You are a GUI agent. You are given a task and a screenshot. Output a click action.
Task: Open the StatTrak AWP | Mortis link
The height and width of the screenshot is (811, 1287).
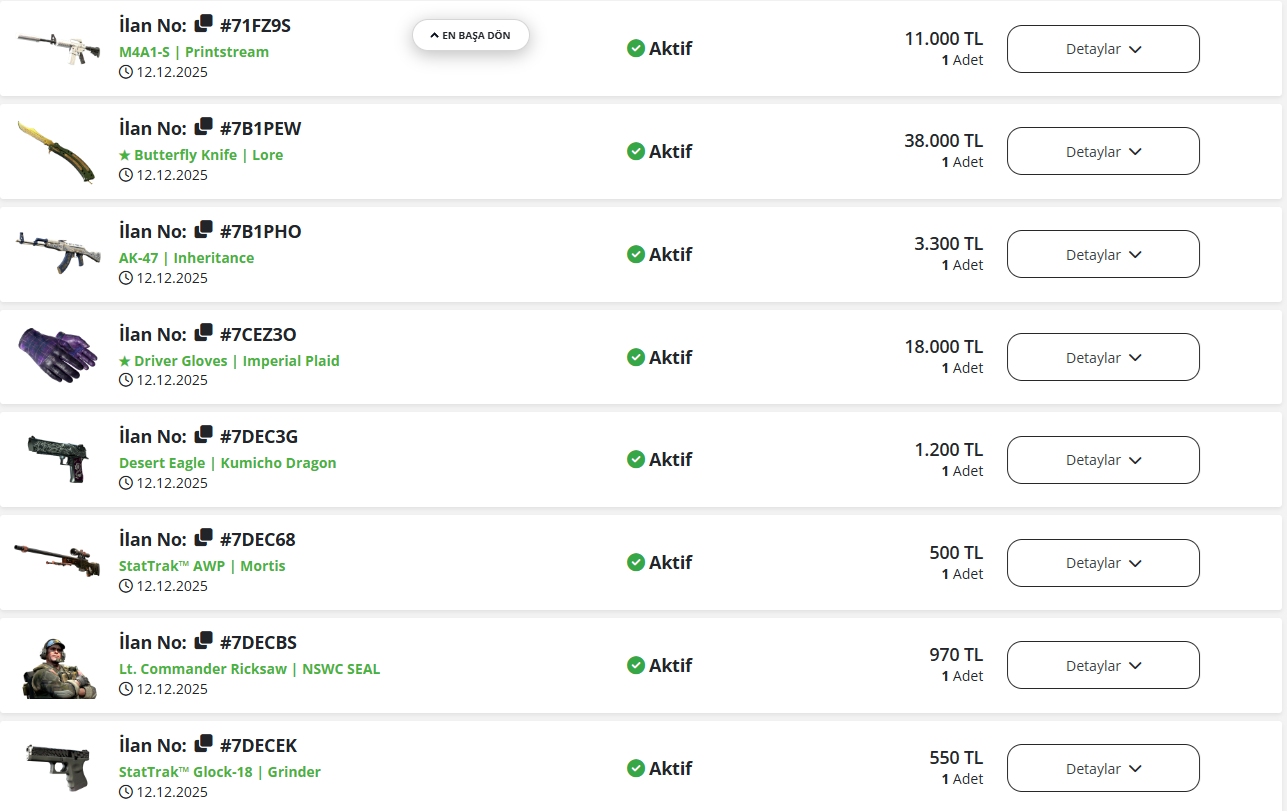(202, 566)
